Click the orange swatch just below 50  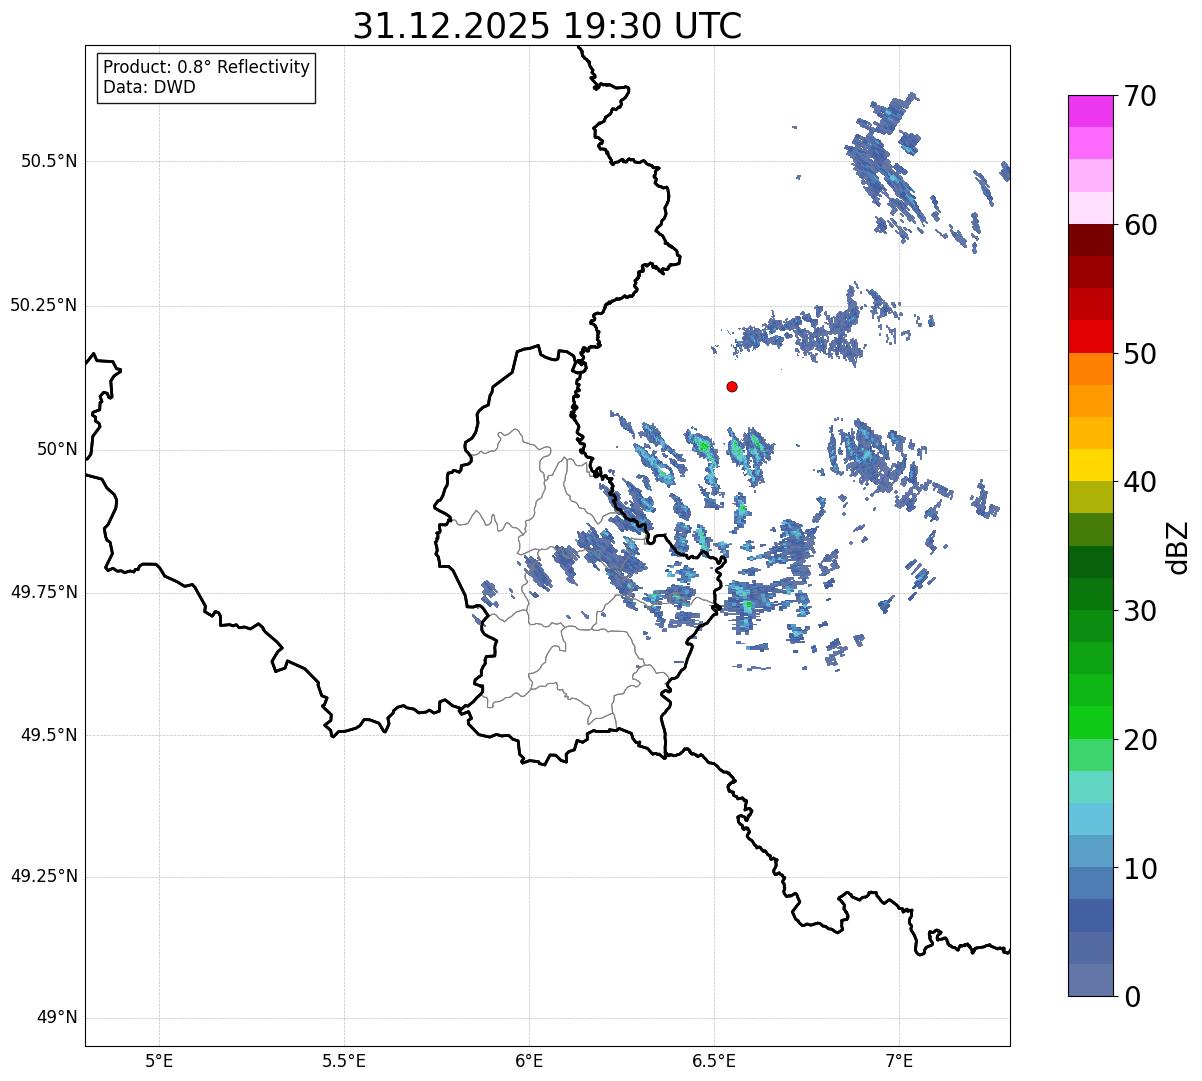click(x=1089, y=369)
